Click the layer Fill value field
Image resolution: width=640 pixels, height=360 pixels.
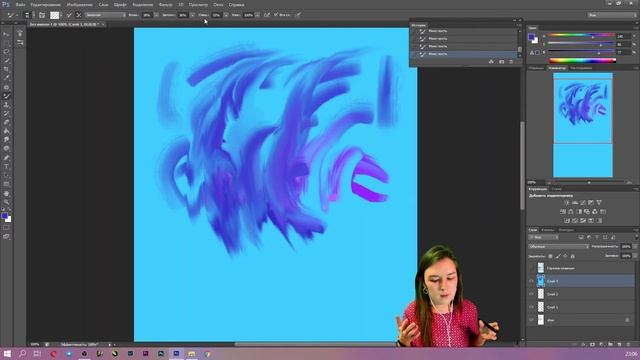point(625,256)
